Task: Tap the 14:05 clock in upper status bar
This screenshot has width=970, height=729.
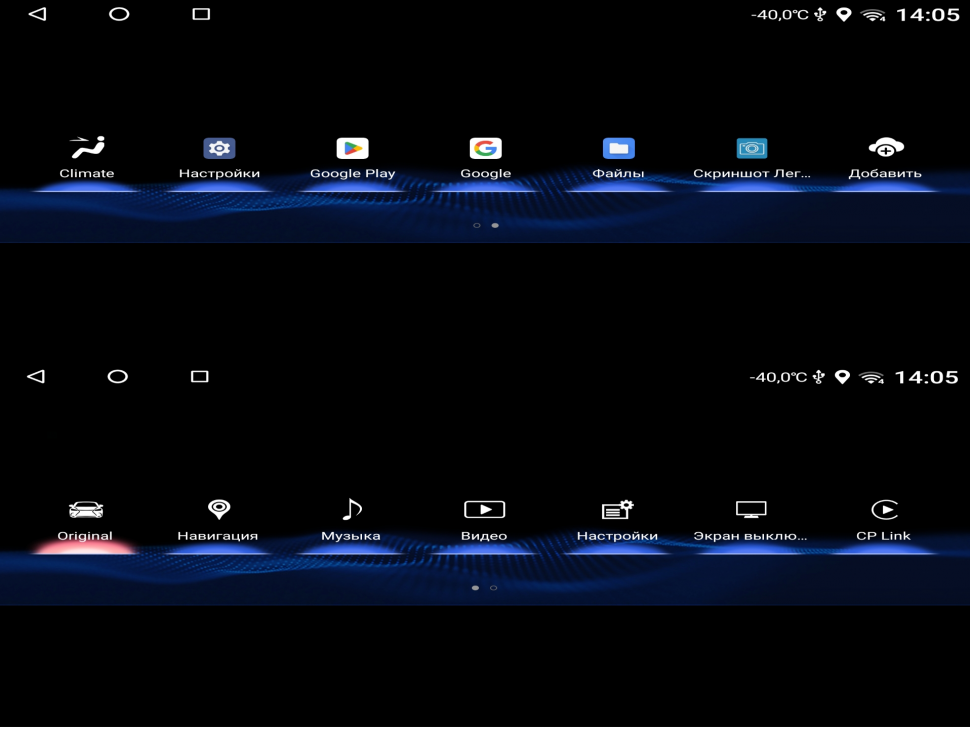Action: 928,15
